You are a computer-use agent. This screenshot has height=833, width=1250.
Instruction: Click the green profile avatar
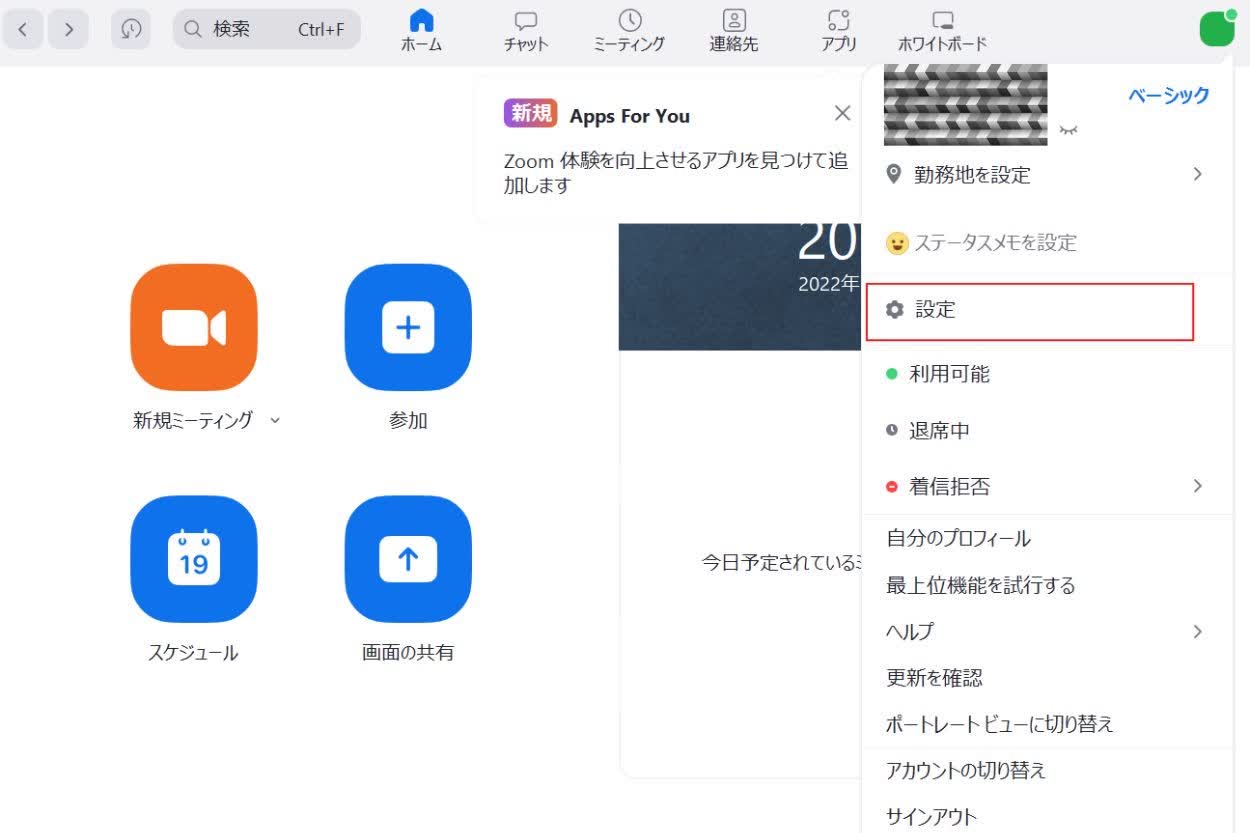1217,29
